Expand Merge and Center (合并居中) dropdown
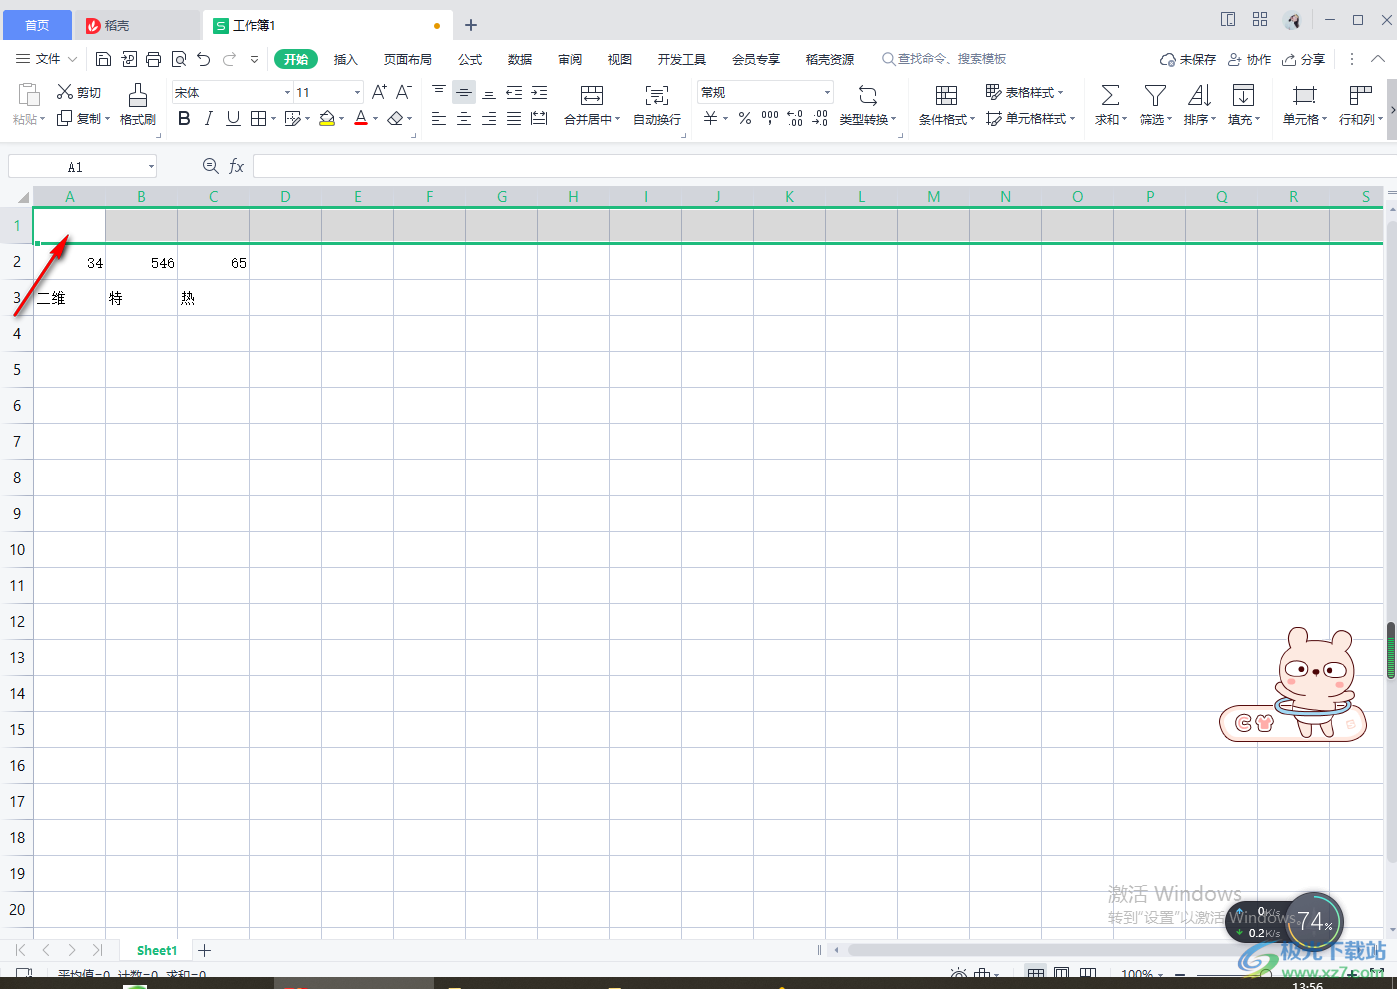 (x=617, y=119)
